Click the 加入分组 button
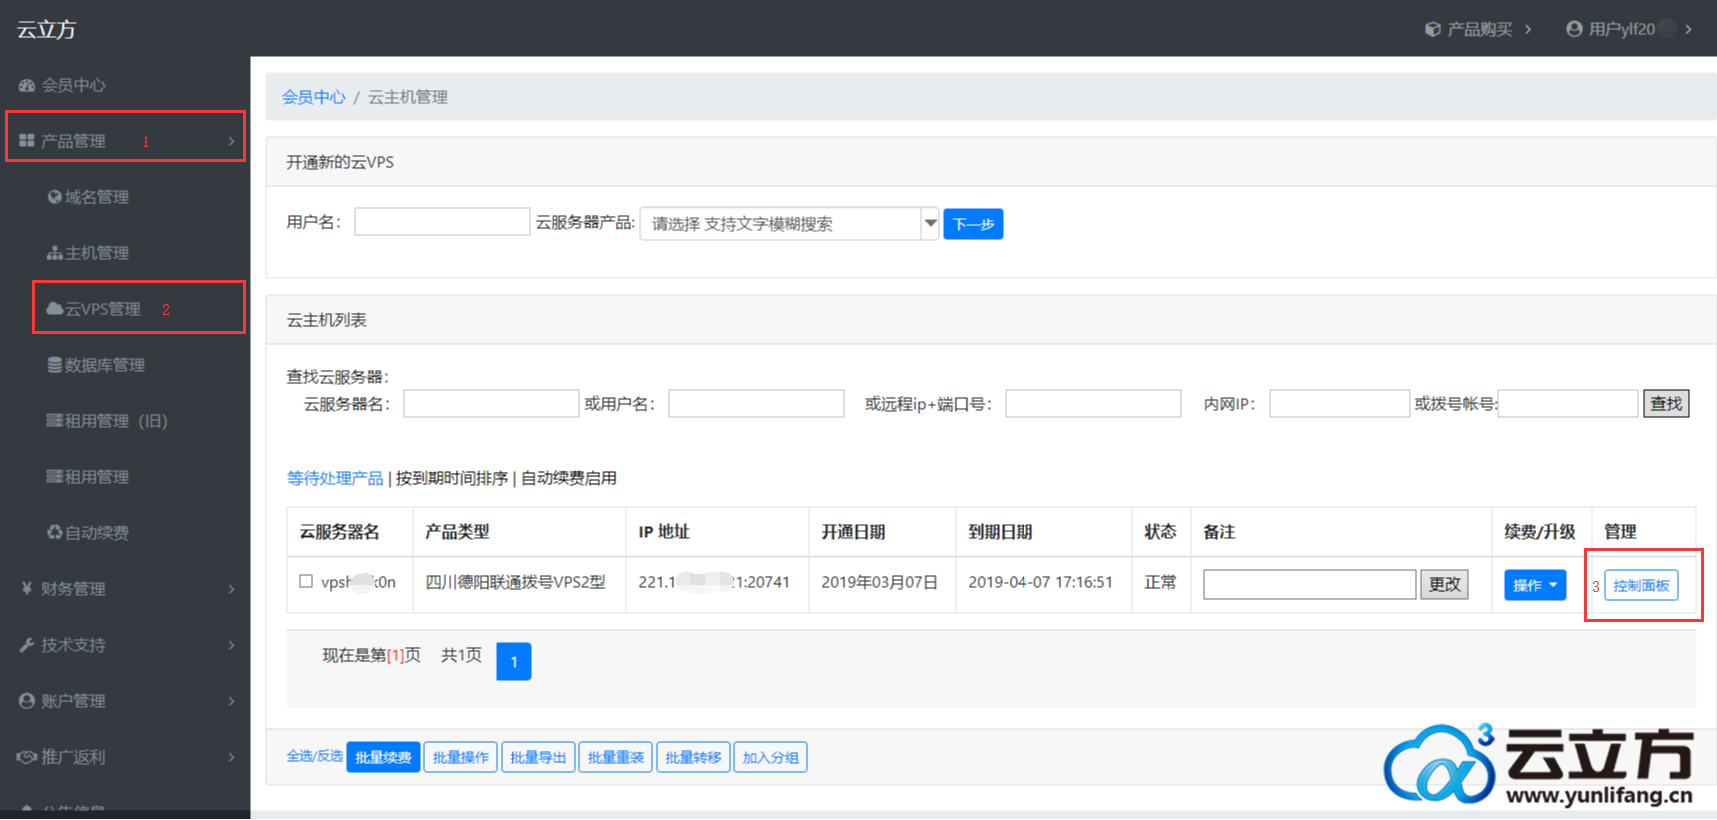 click(x=770, y=757)
